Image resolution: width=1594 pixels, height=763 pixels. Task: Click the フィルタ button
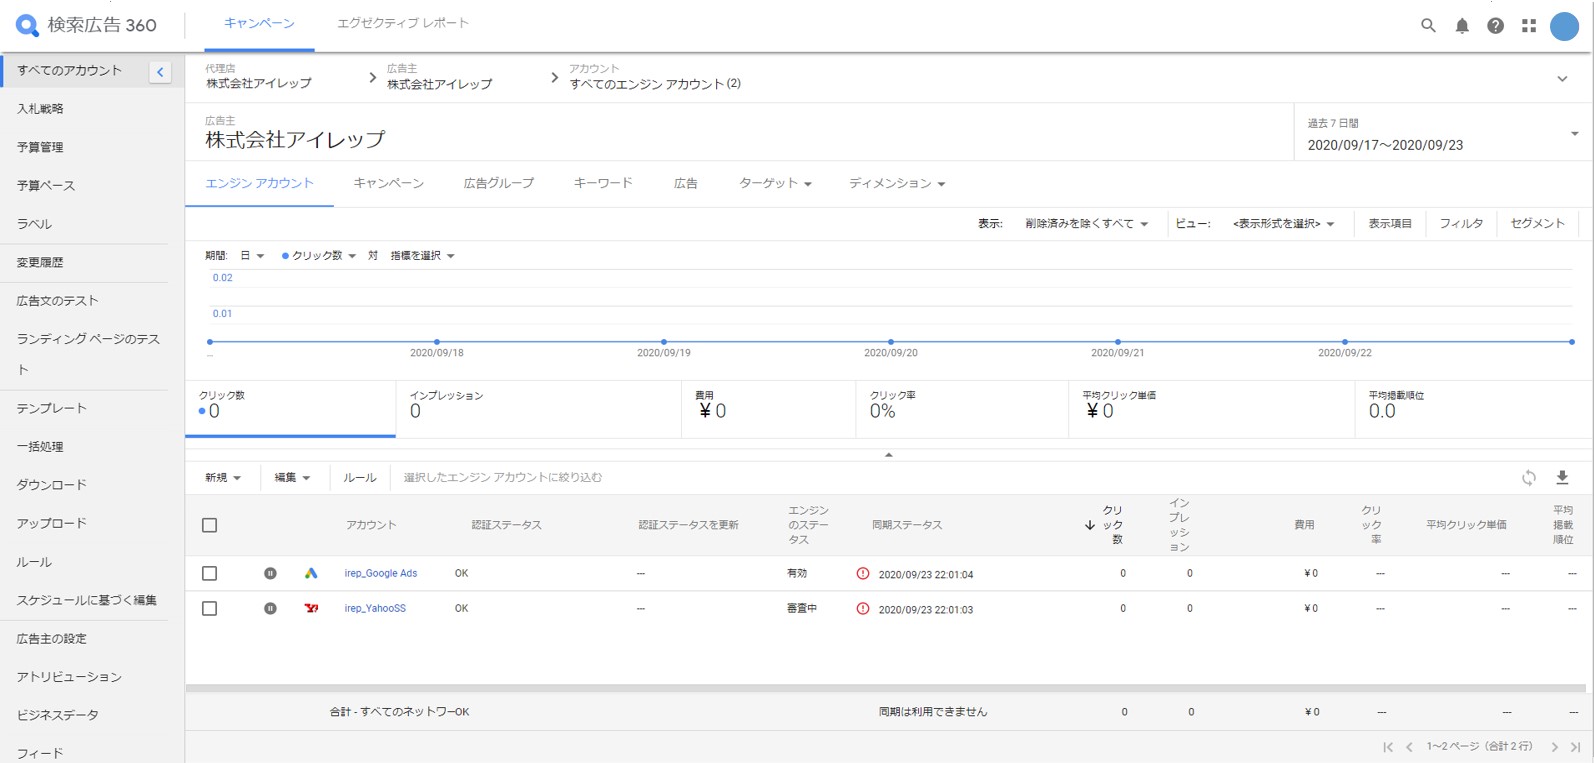click(x=1461, y=224)
